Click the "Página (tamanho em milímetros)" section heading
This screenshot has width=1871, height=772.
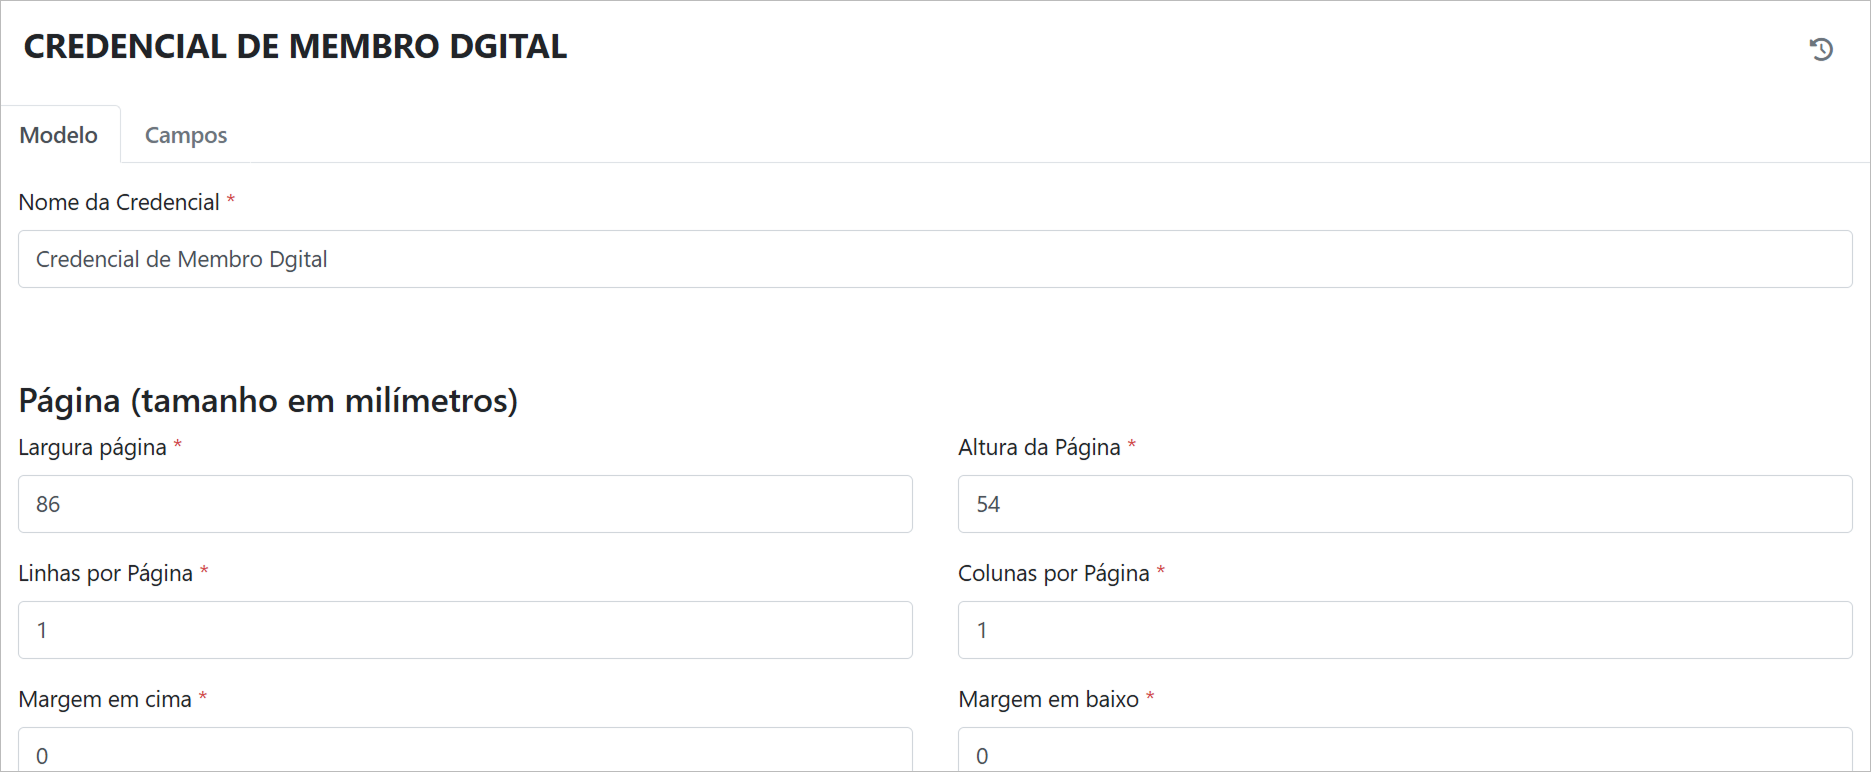click(x=268, y=400)
